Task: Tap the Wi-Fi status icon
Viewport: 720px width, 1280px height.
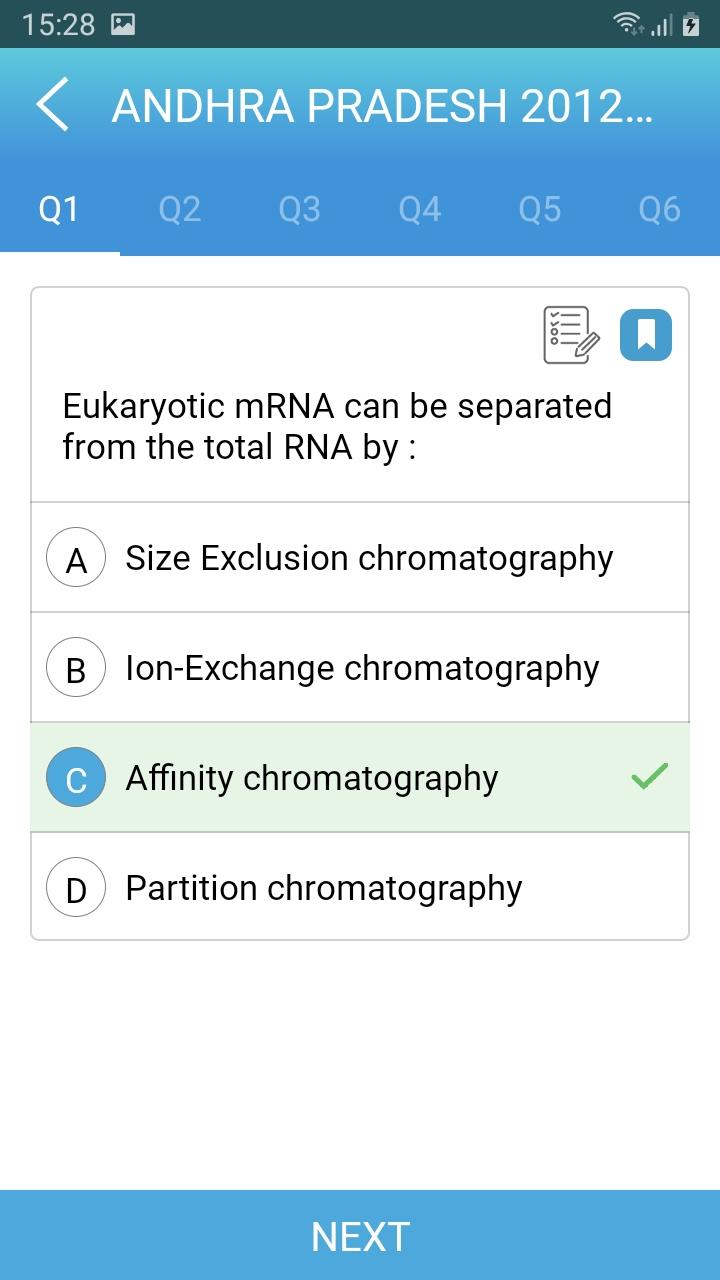Action: point(629,24)
